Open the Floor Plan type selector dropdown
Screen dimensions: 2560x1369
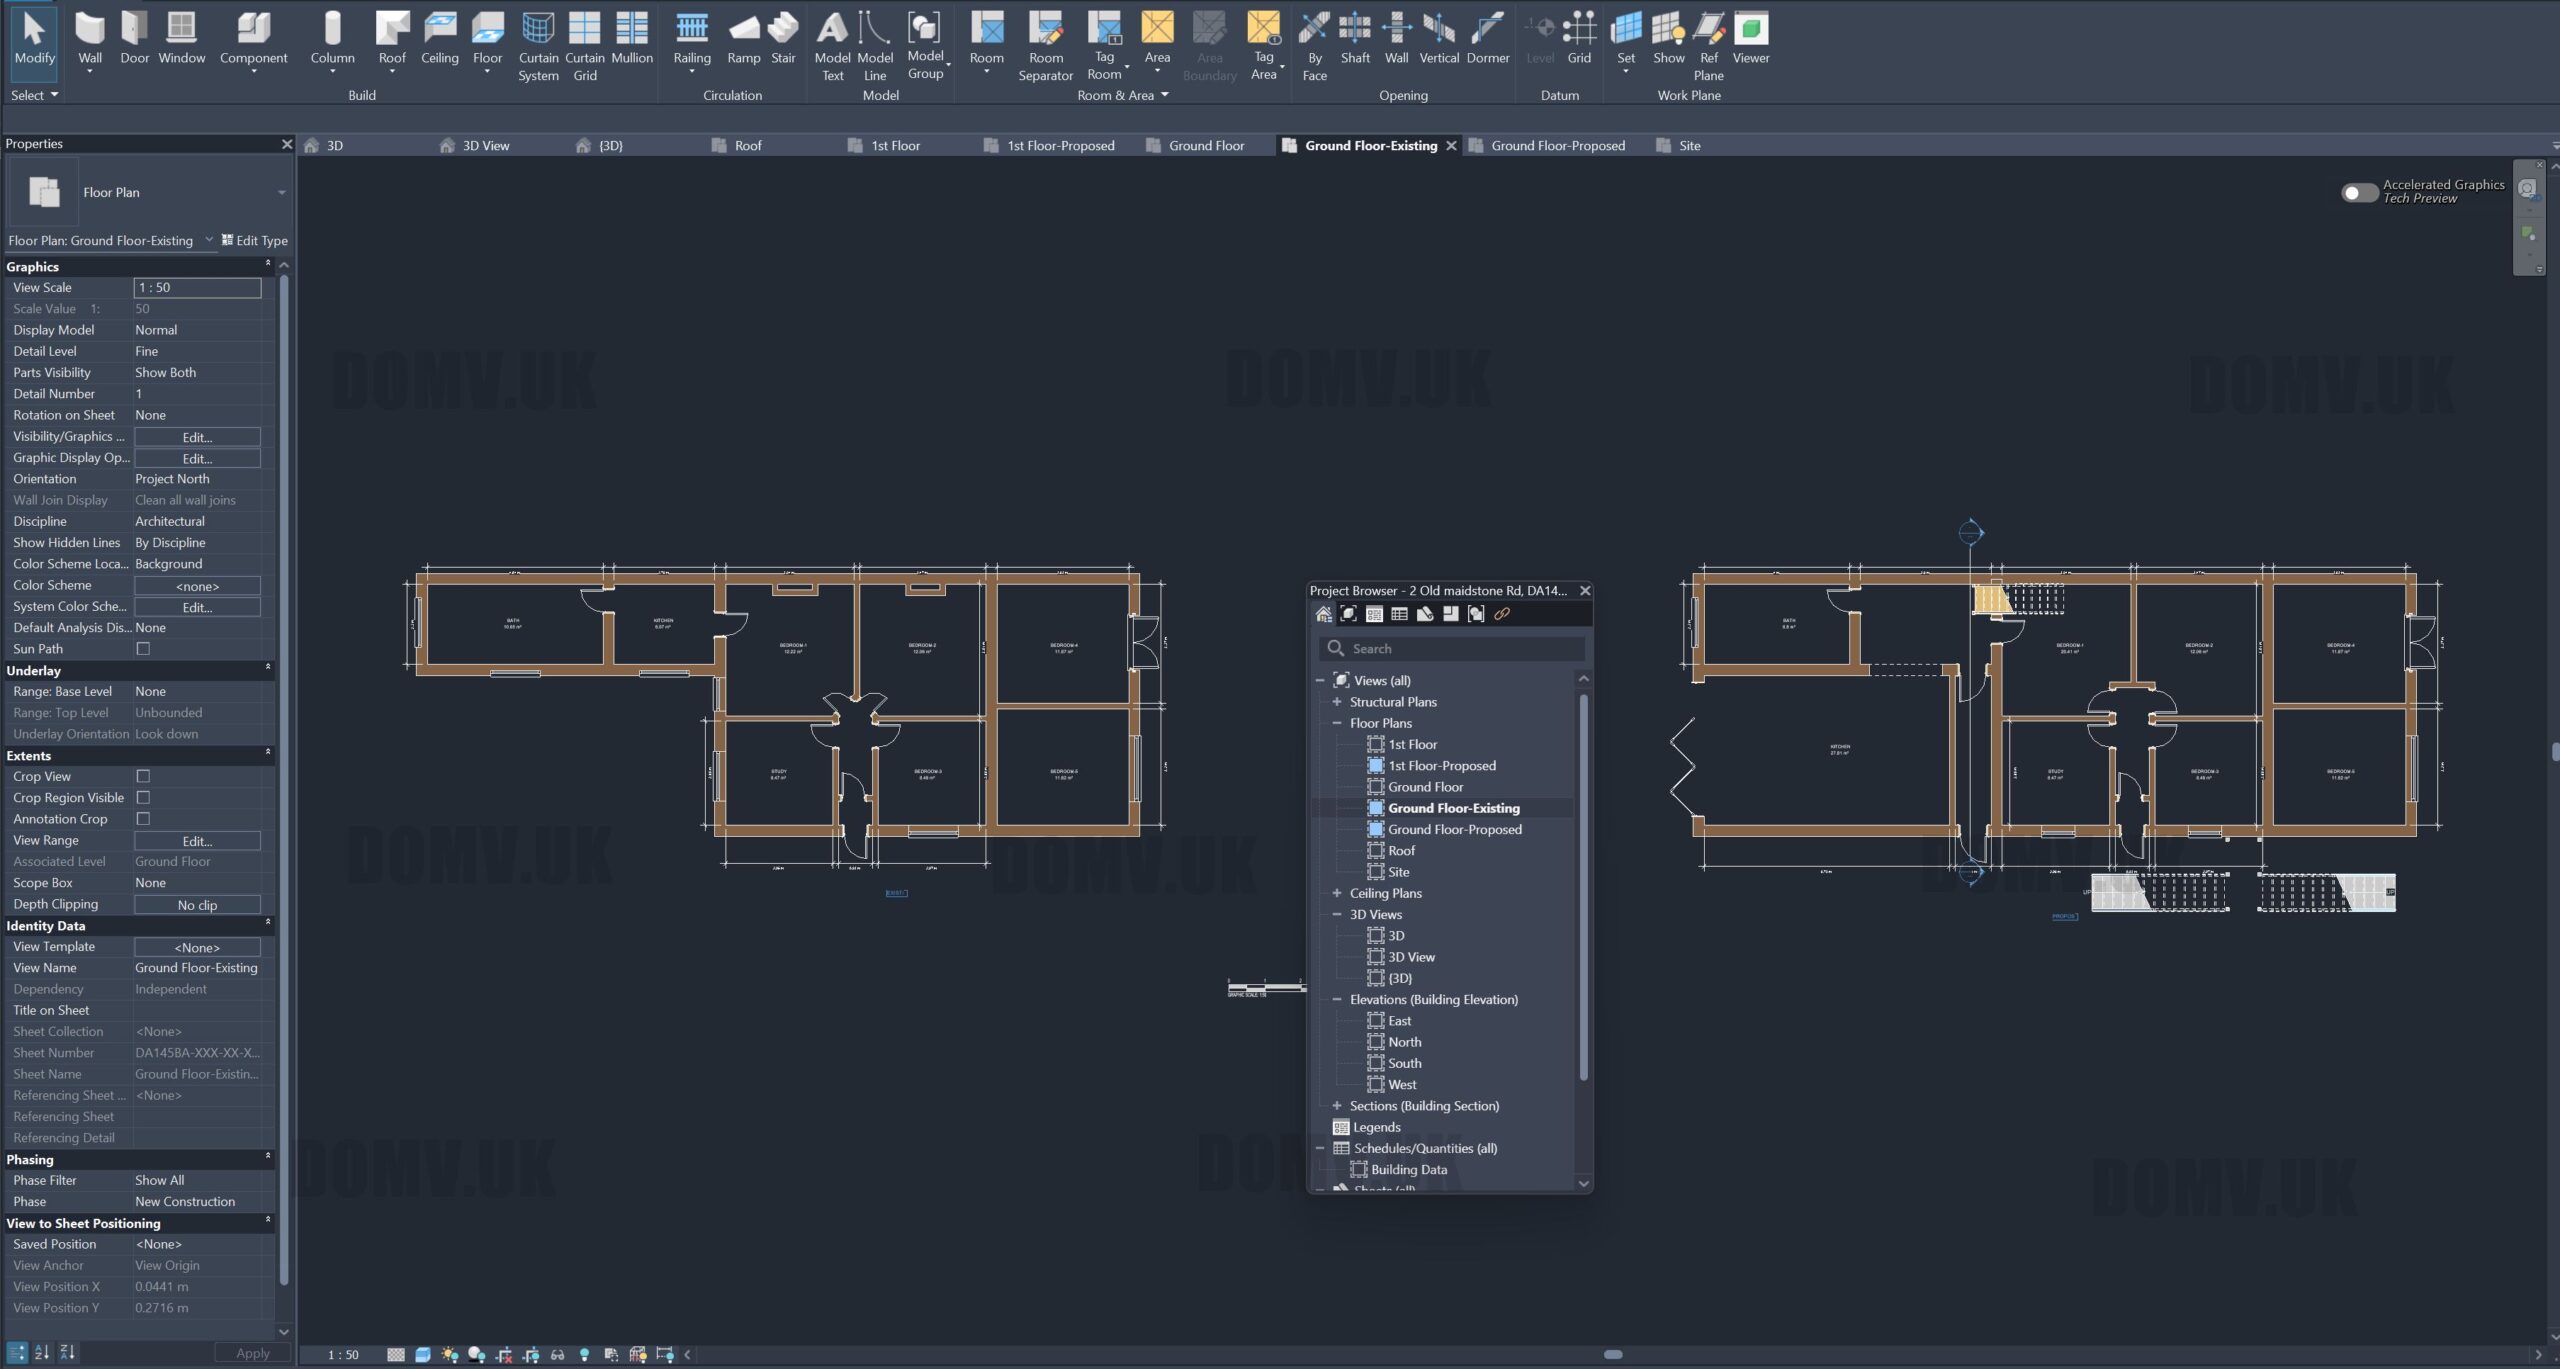pyautogui.click(x=281, y=193)
